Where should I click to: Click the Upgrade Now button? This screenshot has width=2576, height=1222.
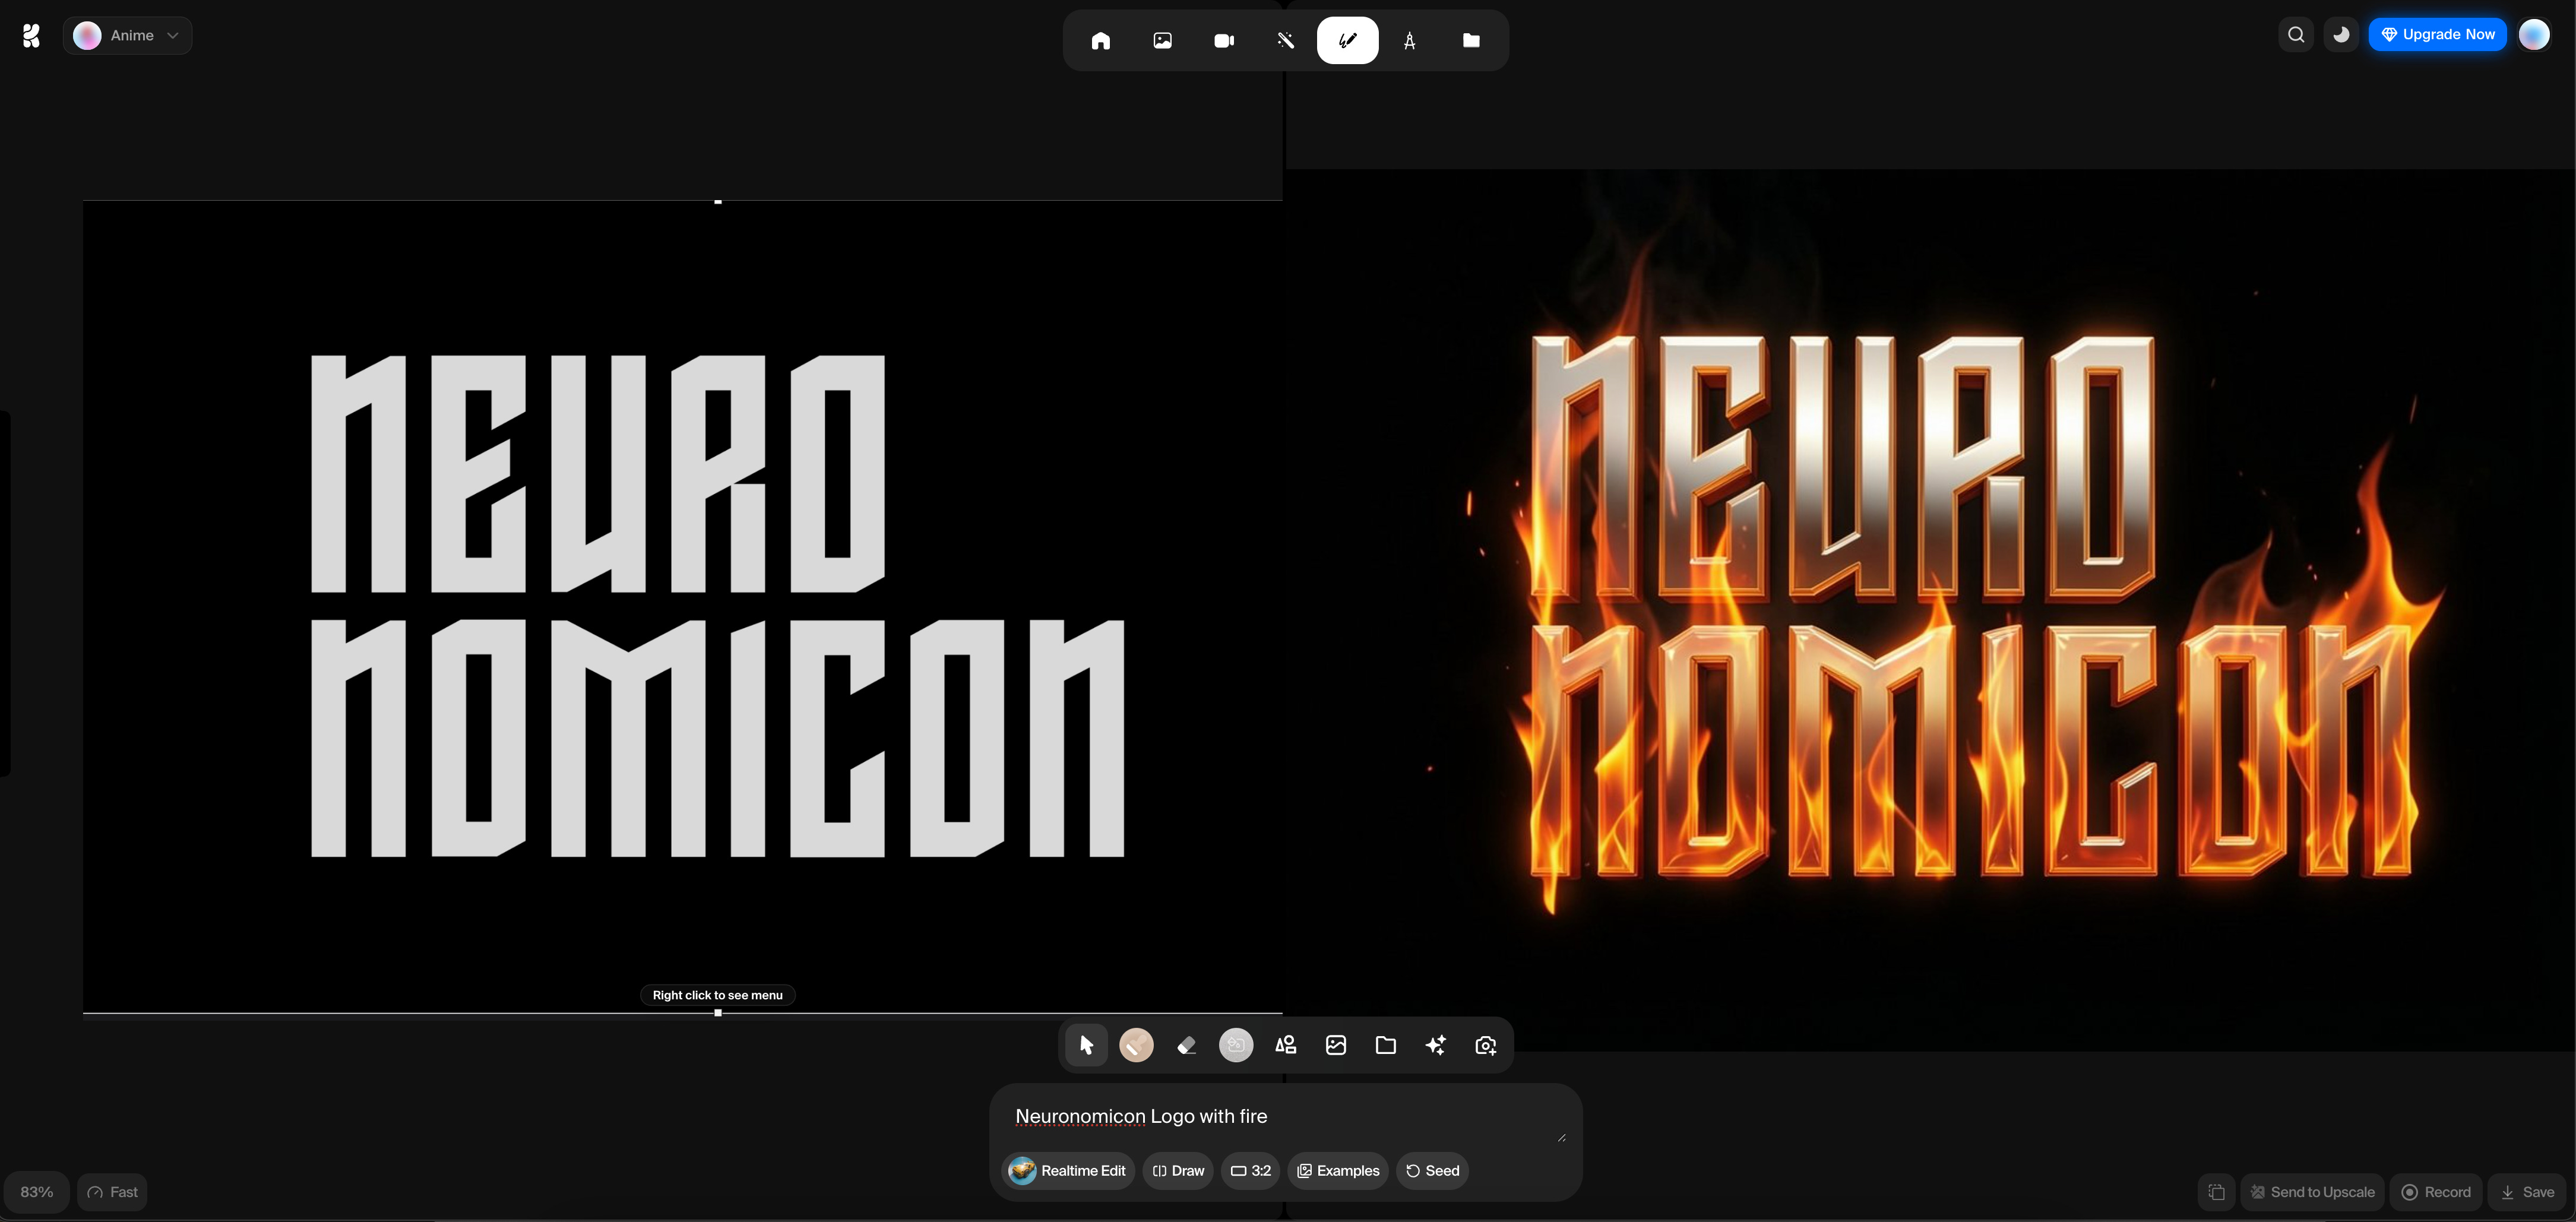click(2437, 34)
